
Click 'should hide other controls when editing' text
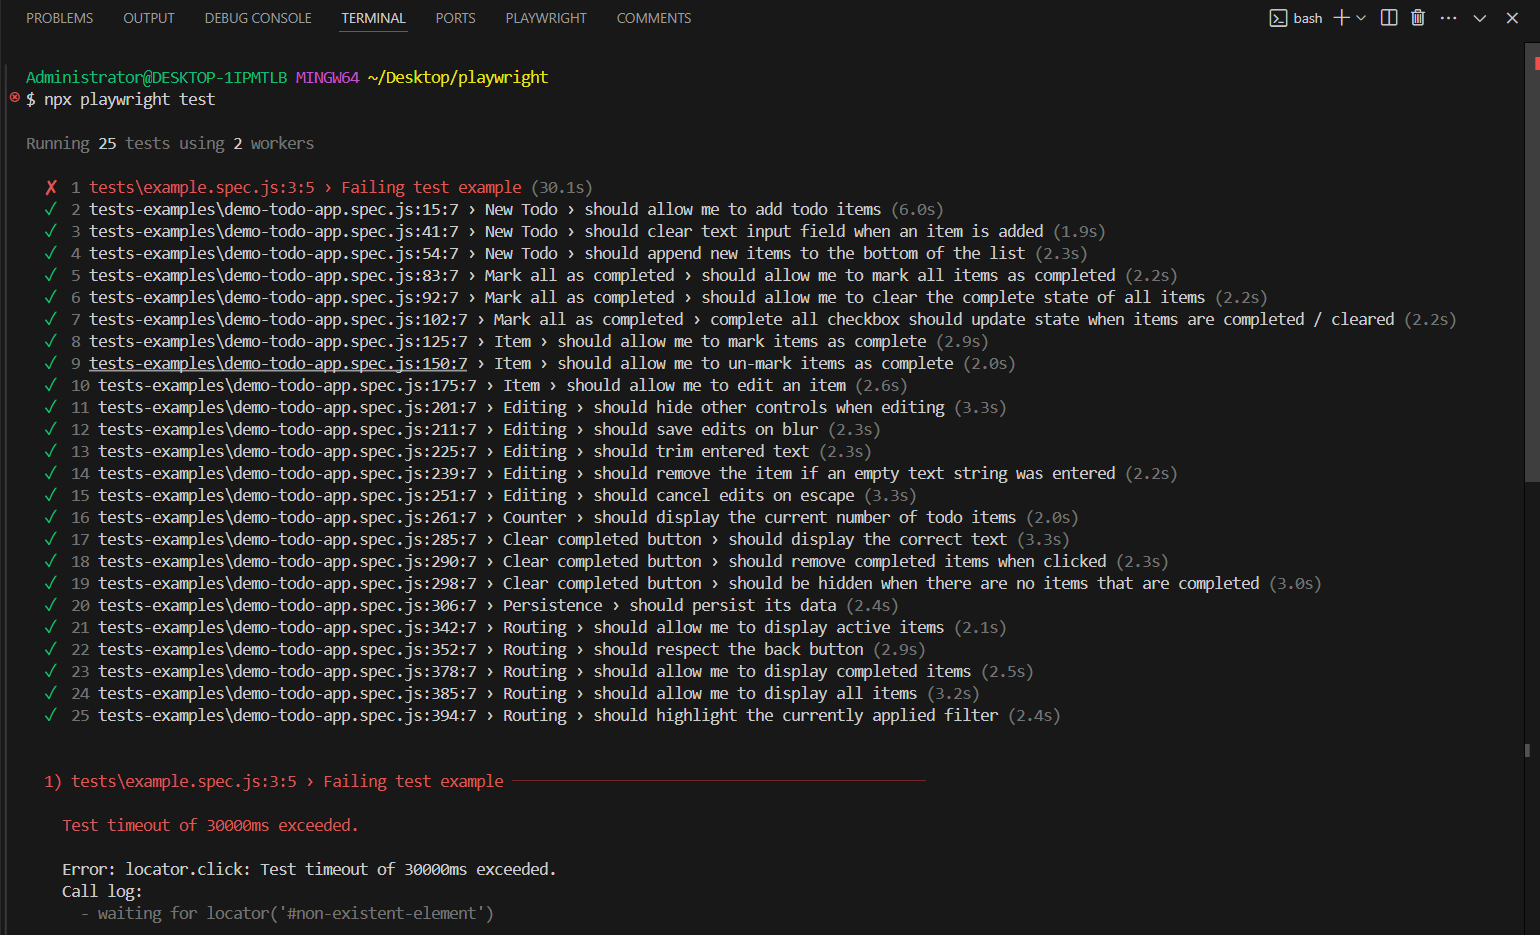pyautogui.click(x=769, y=407)
